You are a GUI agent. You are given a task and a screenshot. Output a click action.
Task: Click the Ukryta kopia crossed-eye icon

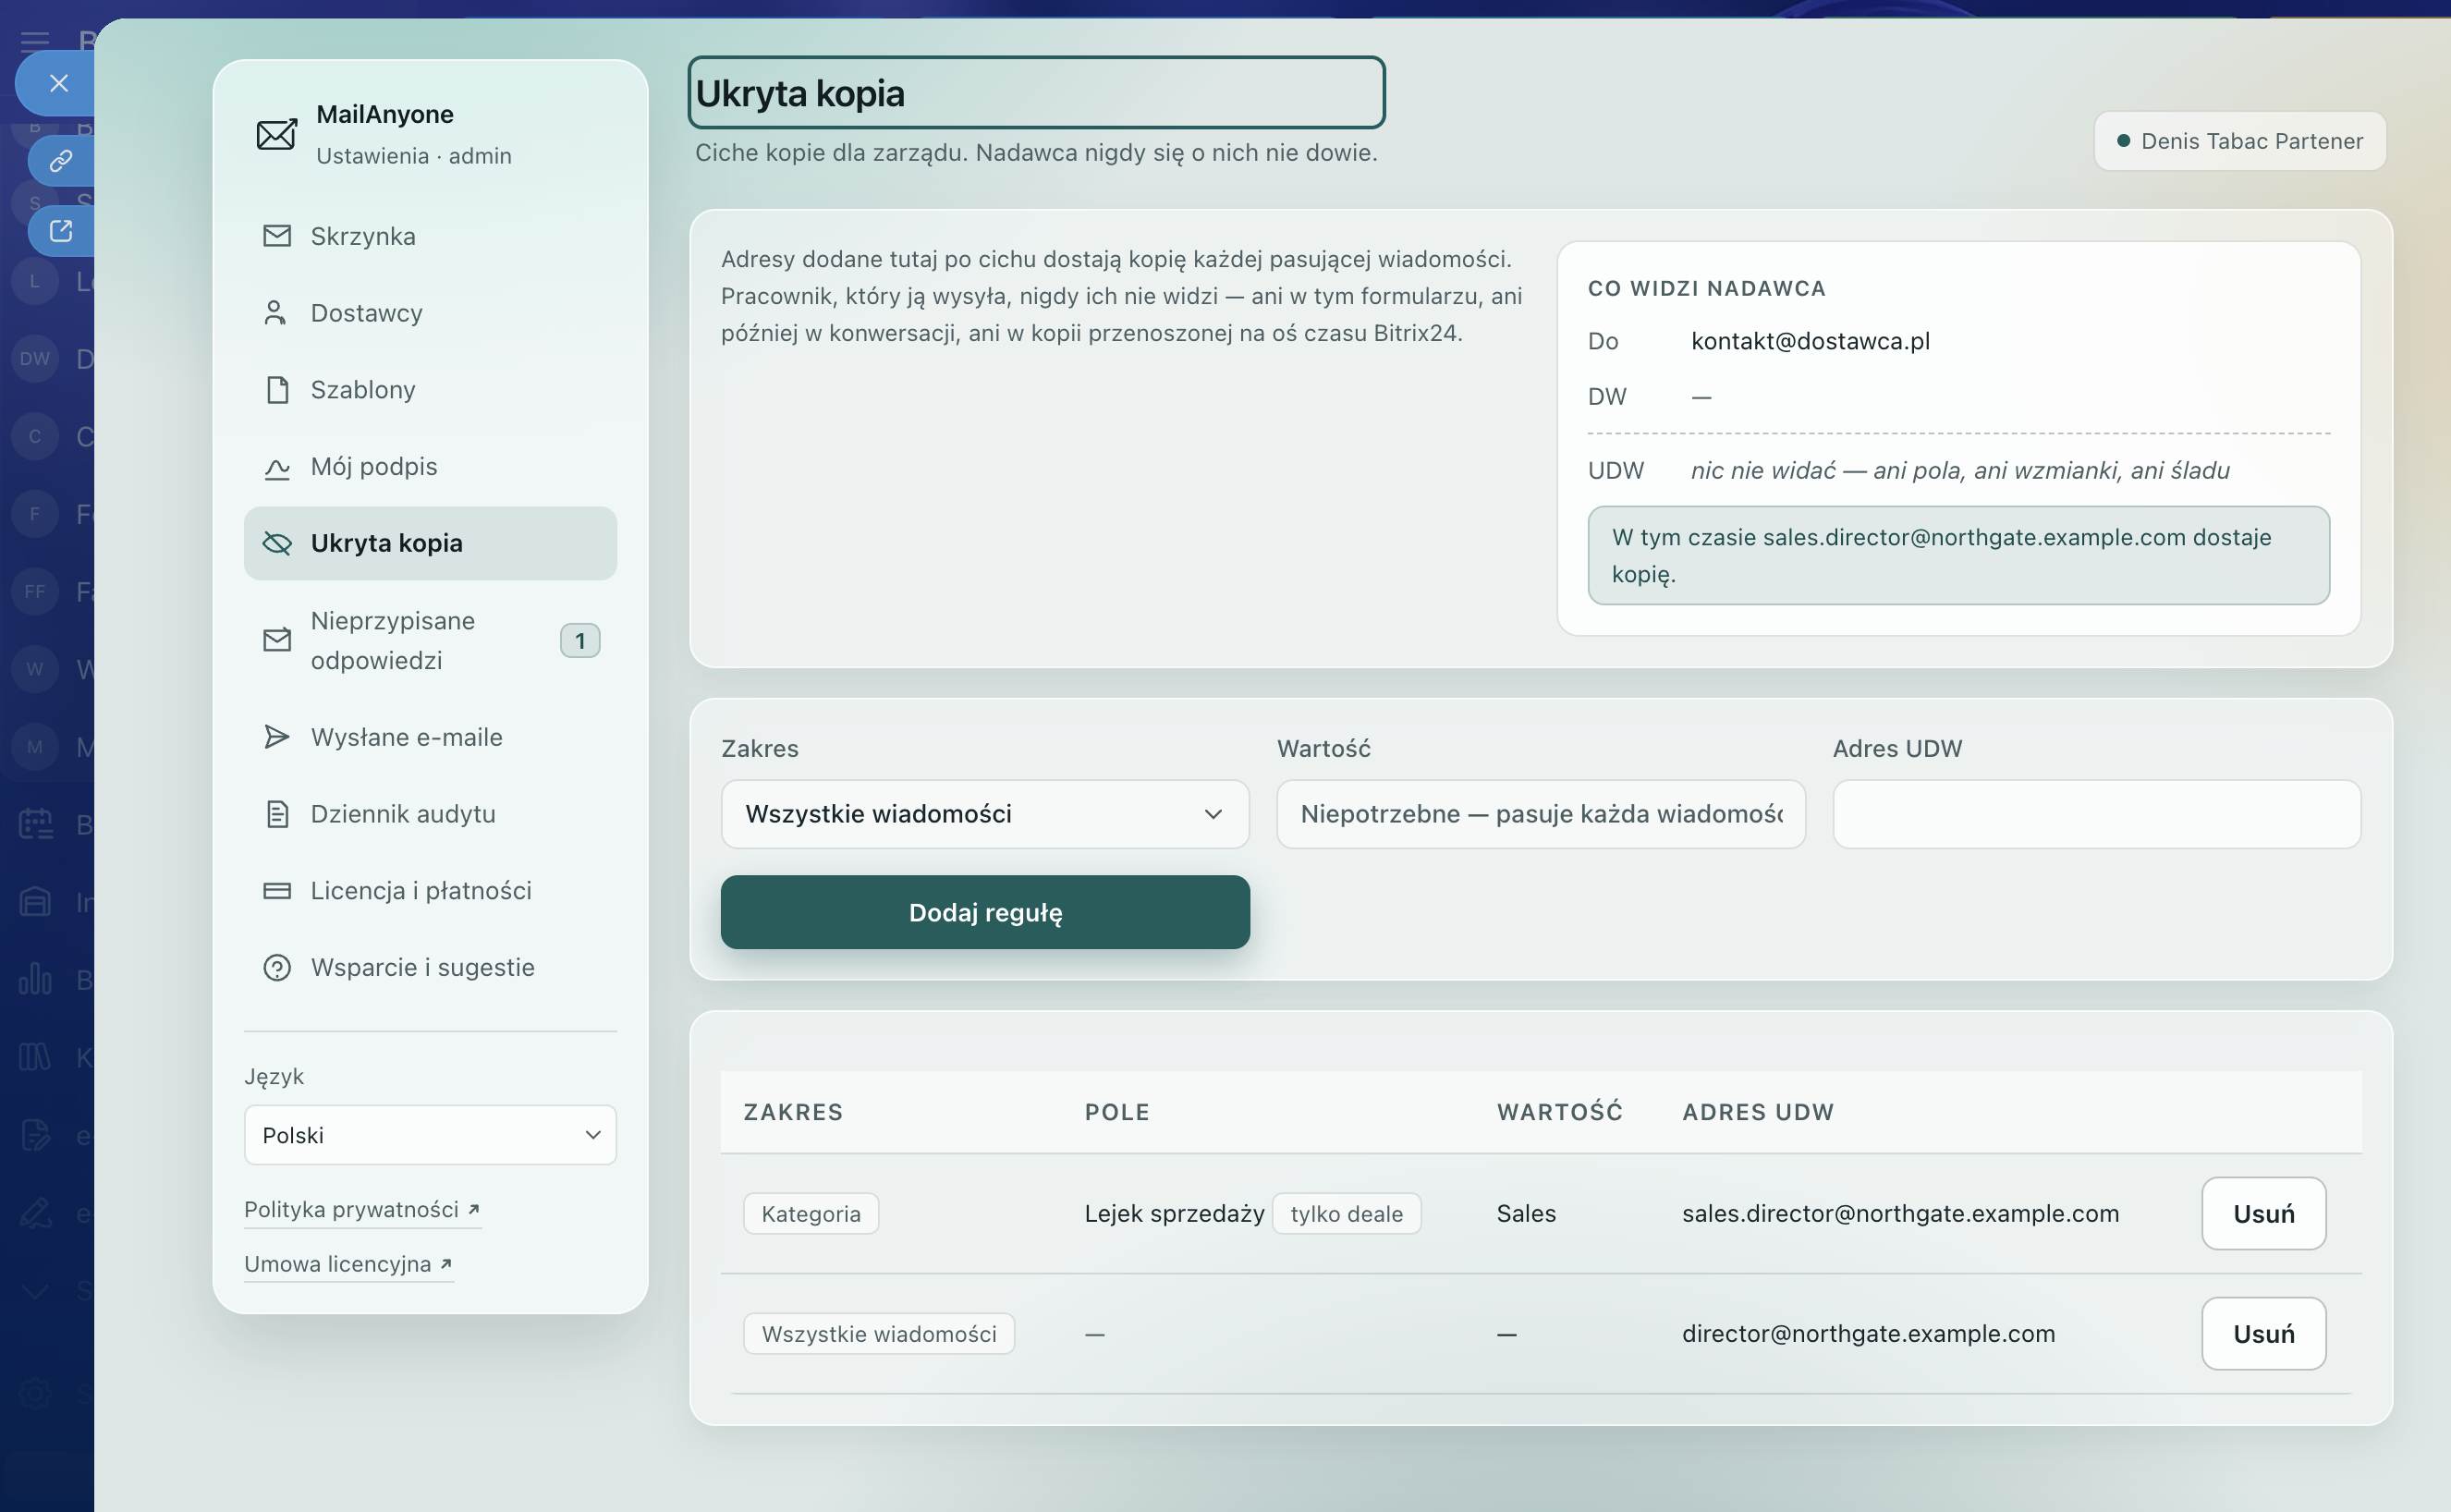[277, 543]
